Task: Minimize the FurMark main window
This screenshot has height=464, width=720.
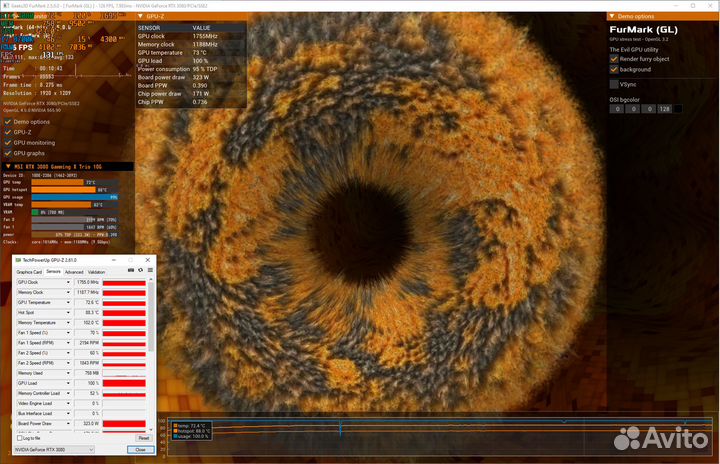Action: 677,6
